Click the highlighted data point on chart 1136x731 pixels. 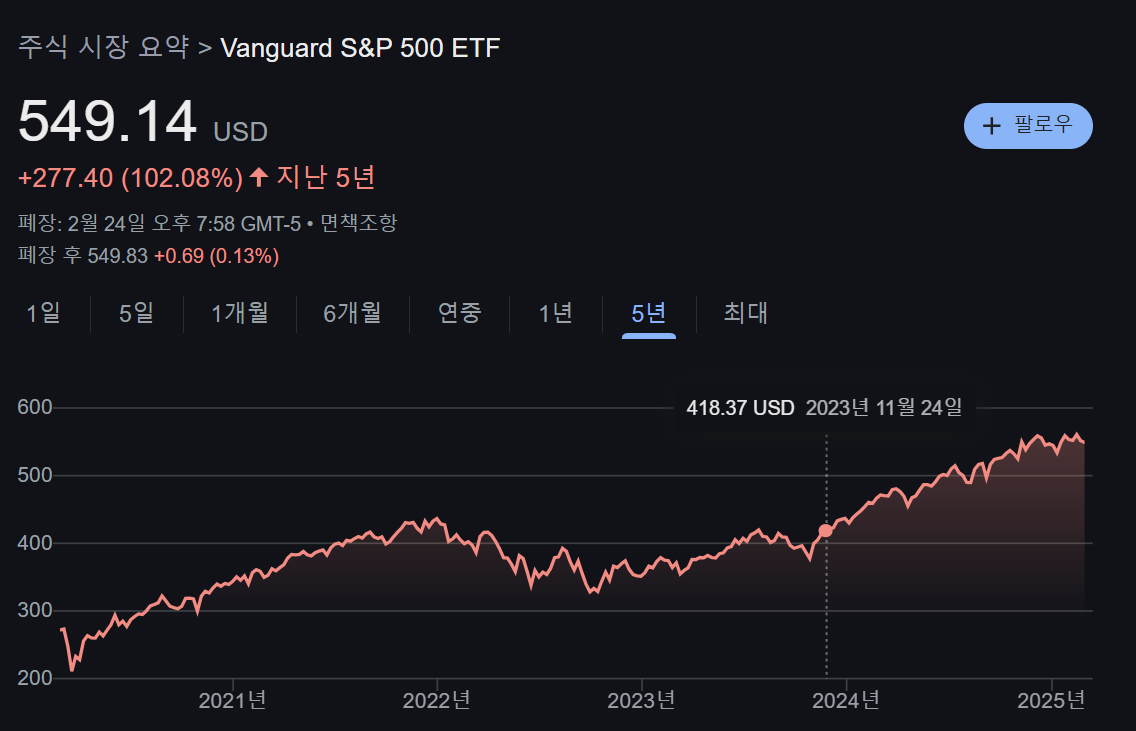point(825,531)
